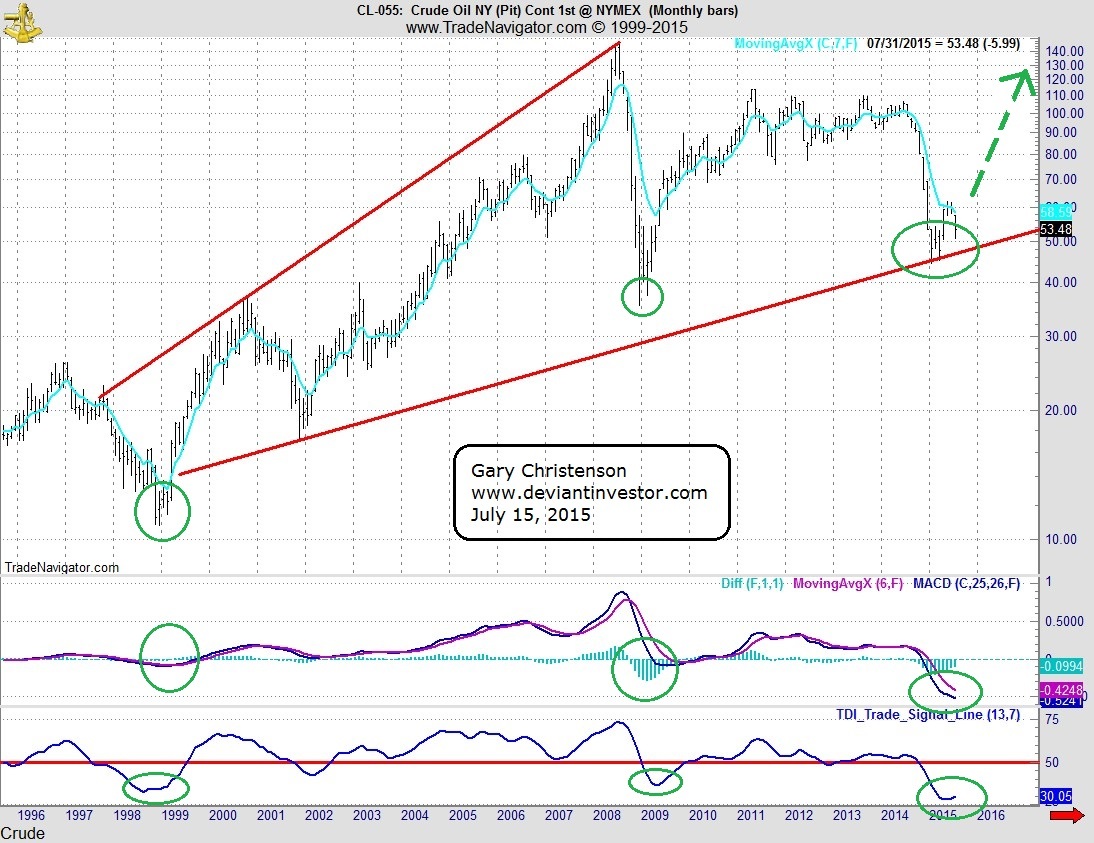Click the 110.00 price axis label

pyautogui.click(x=1065, y=96)
